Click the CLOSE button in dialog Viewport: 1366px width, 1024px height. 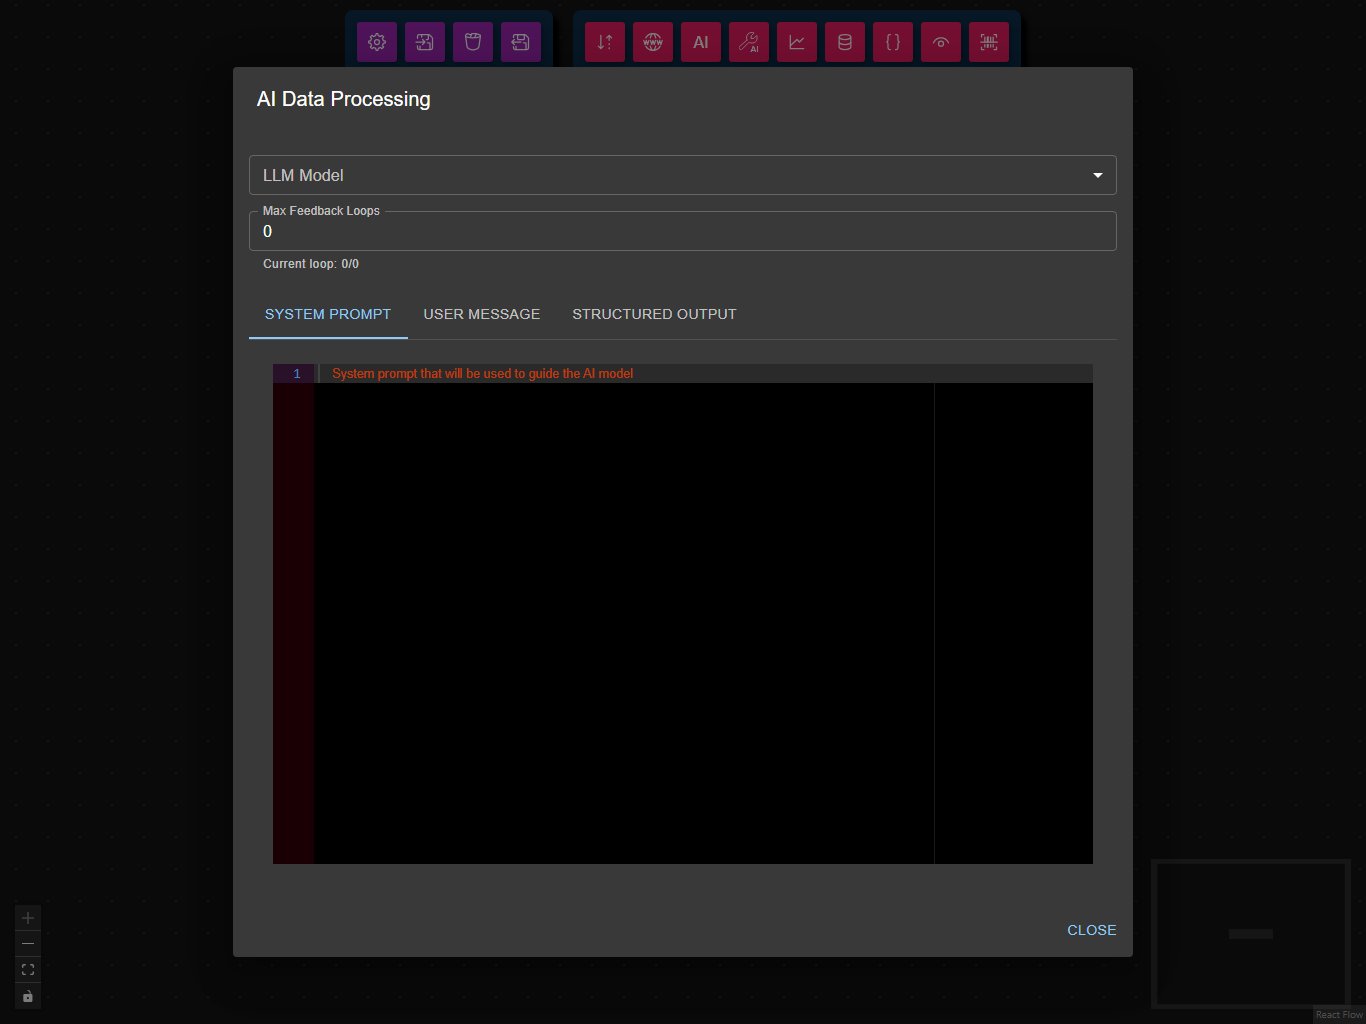click(1091, 930)
